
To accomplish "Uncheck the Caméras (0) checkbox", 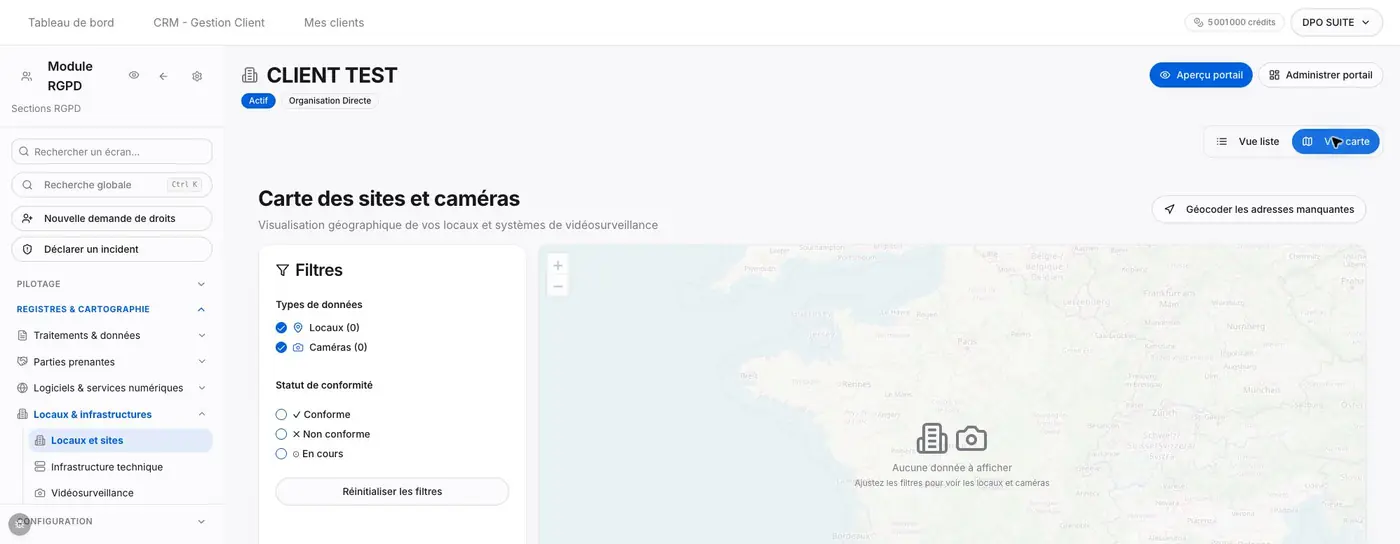I will pos(281,348).
